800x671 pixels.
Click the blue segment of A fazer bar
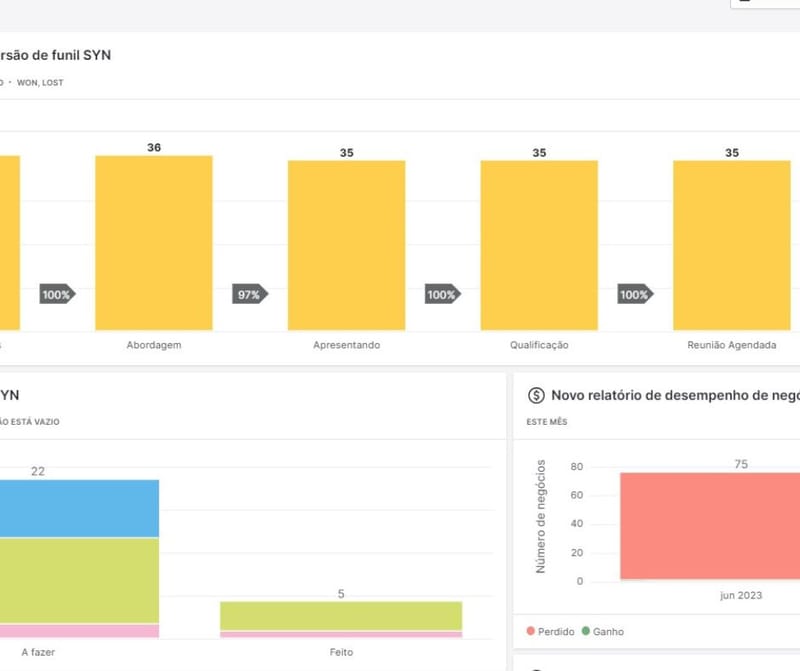[80, 508]
